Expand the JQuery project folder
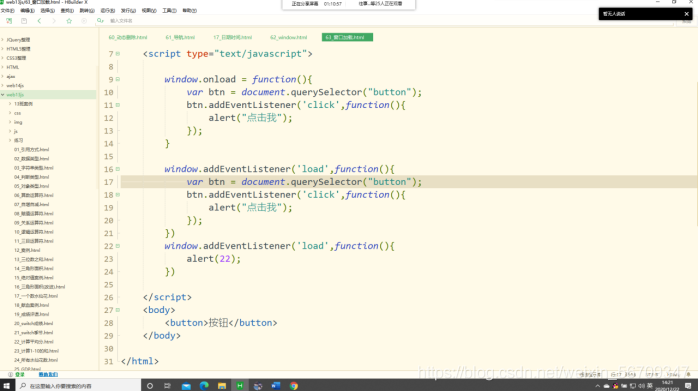Viewport: 699px width, 391px height. point(3,40)
